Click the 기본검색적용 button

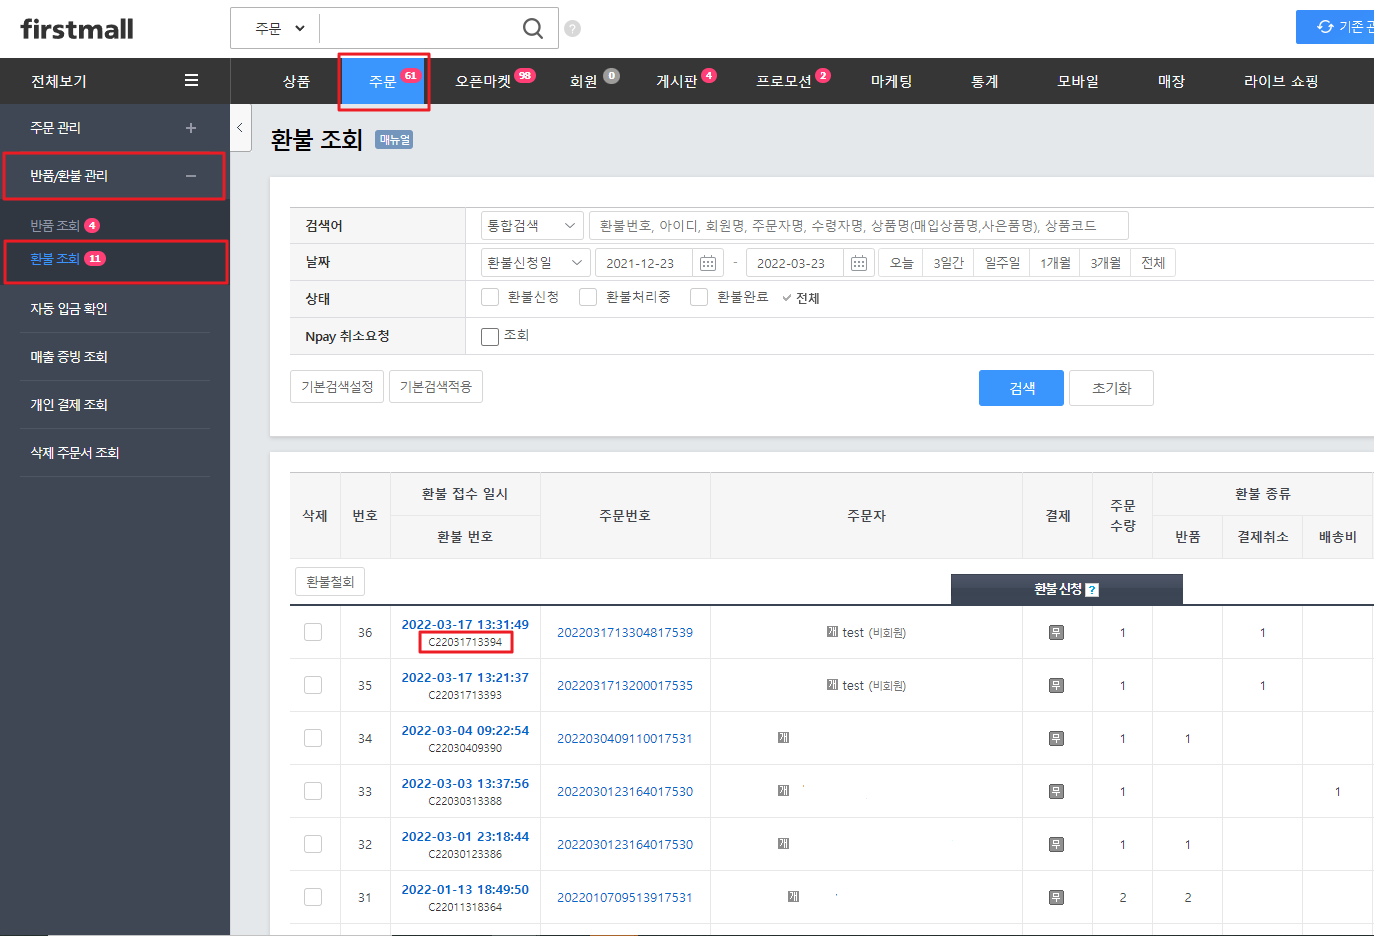click(436, 387)
